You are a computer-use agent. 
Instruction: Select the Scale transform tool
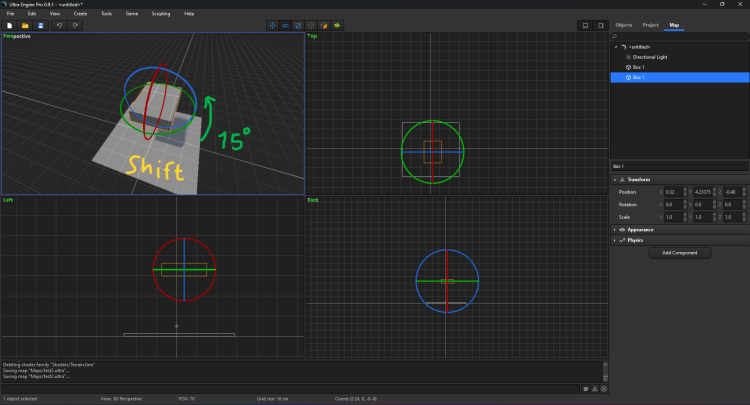coord(299,25)
